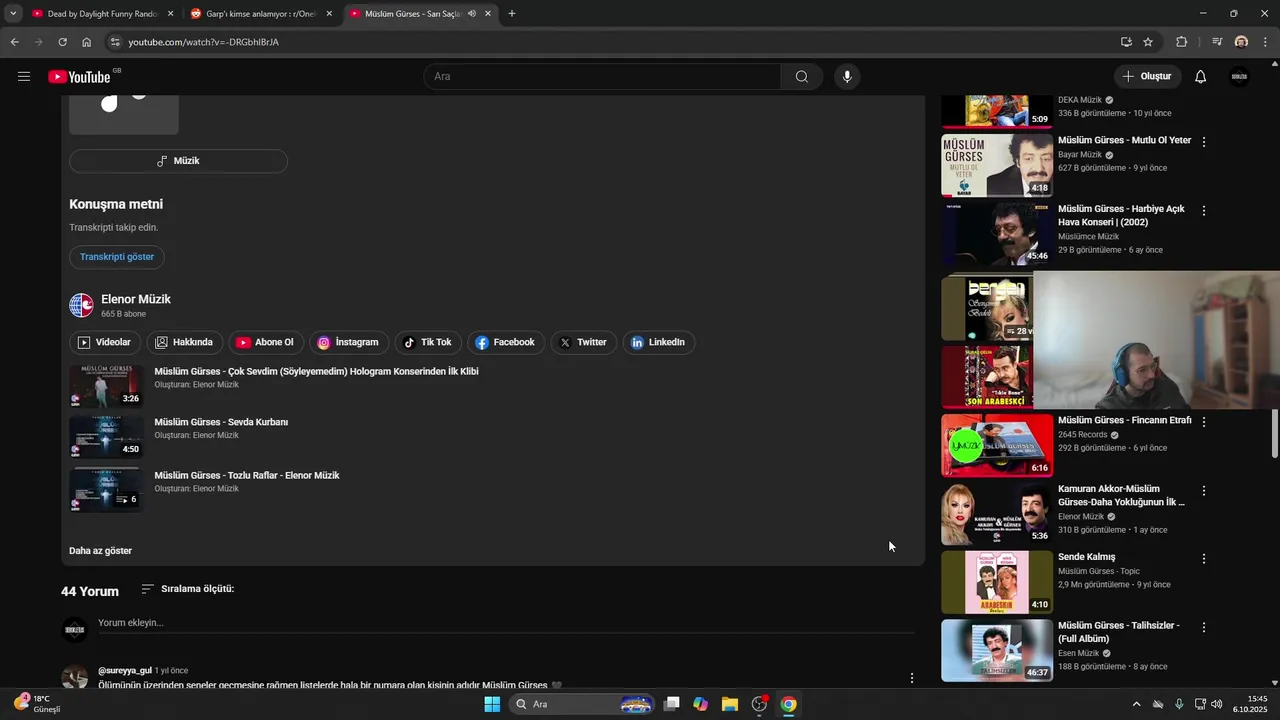Open the channel Videolar chip
Screen dimensions: 1280x720
[x=105, y=342]
